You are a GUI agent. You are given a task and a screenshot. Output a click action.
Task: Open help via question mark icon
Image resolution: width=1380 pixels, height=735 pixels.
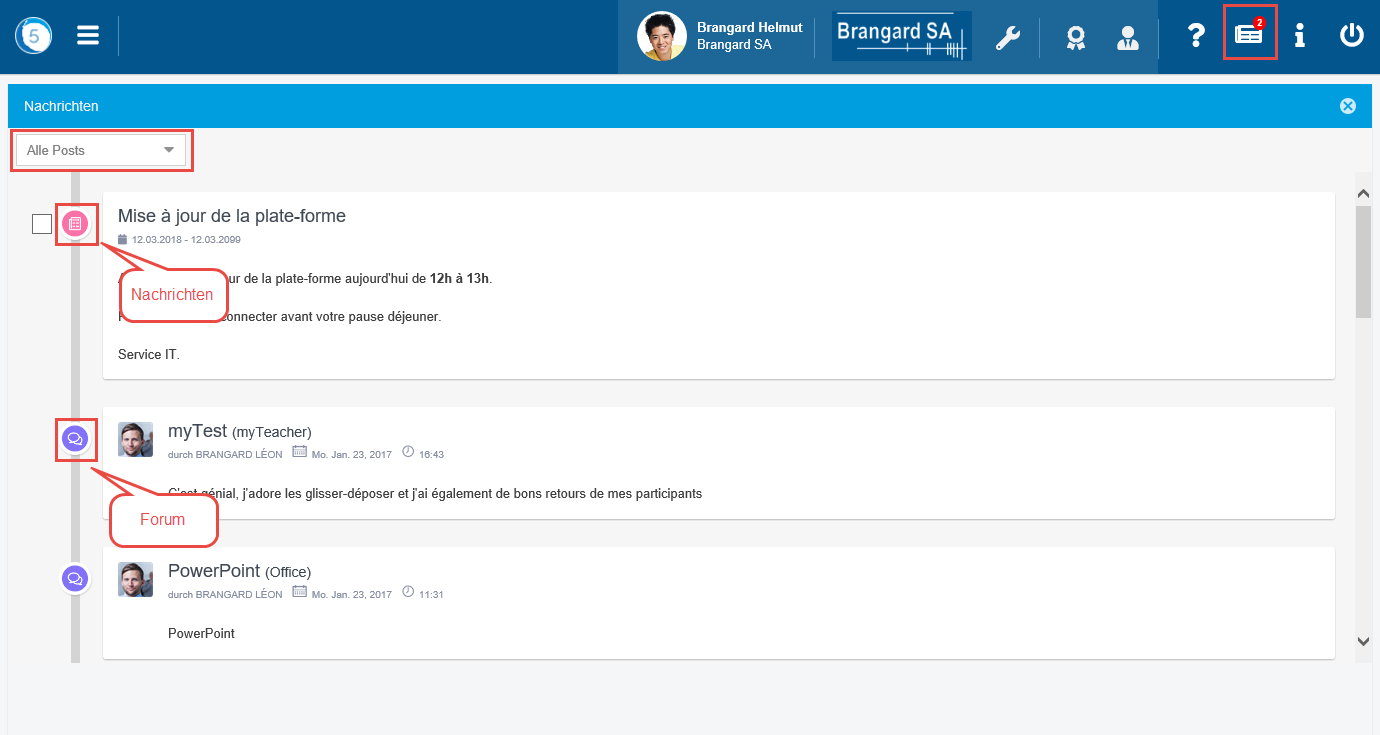[x=1195, y=36]
